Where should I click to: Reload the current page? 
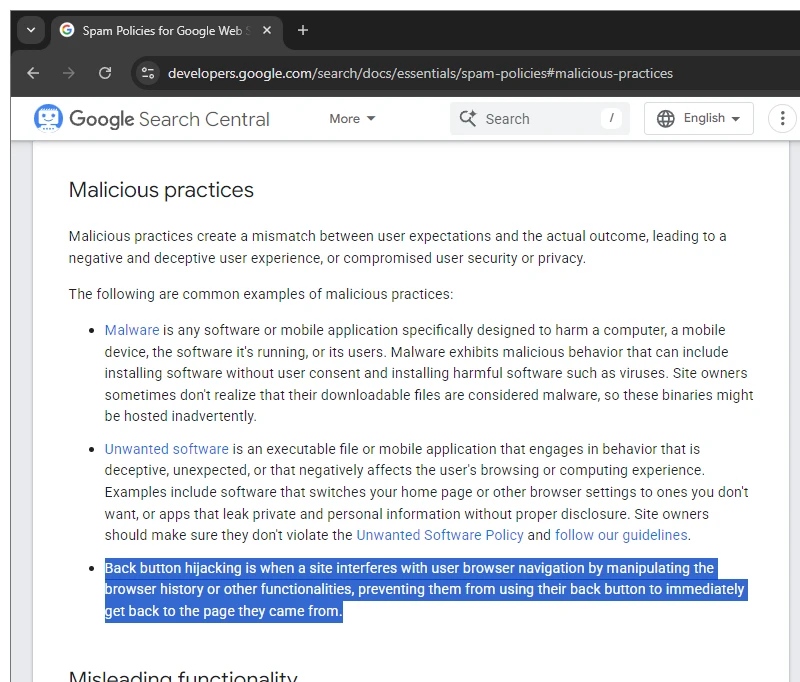(105, 73)
